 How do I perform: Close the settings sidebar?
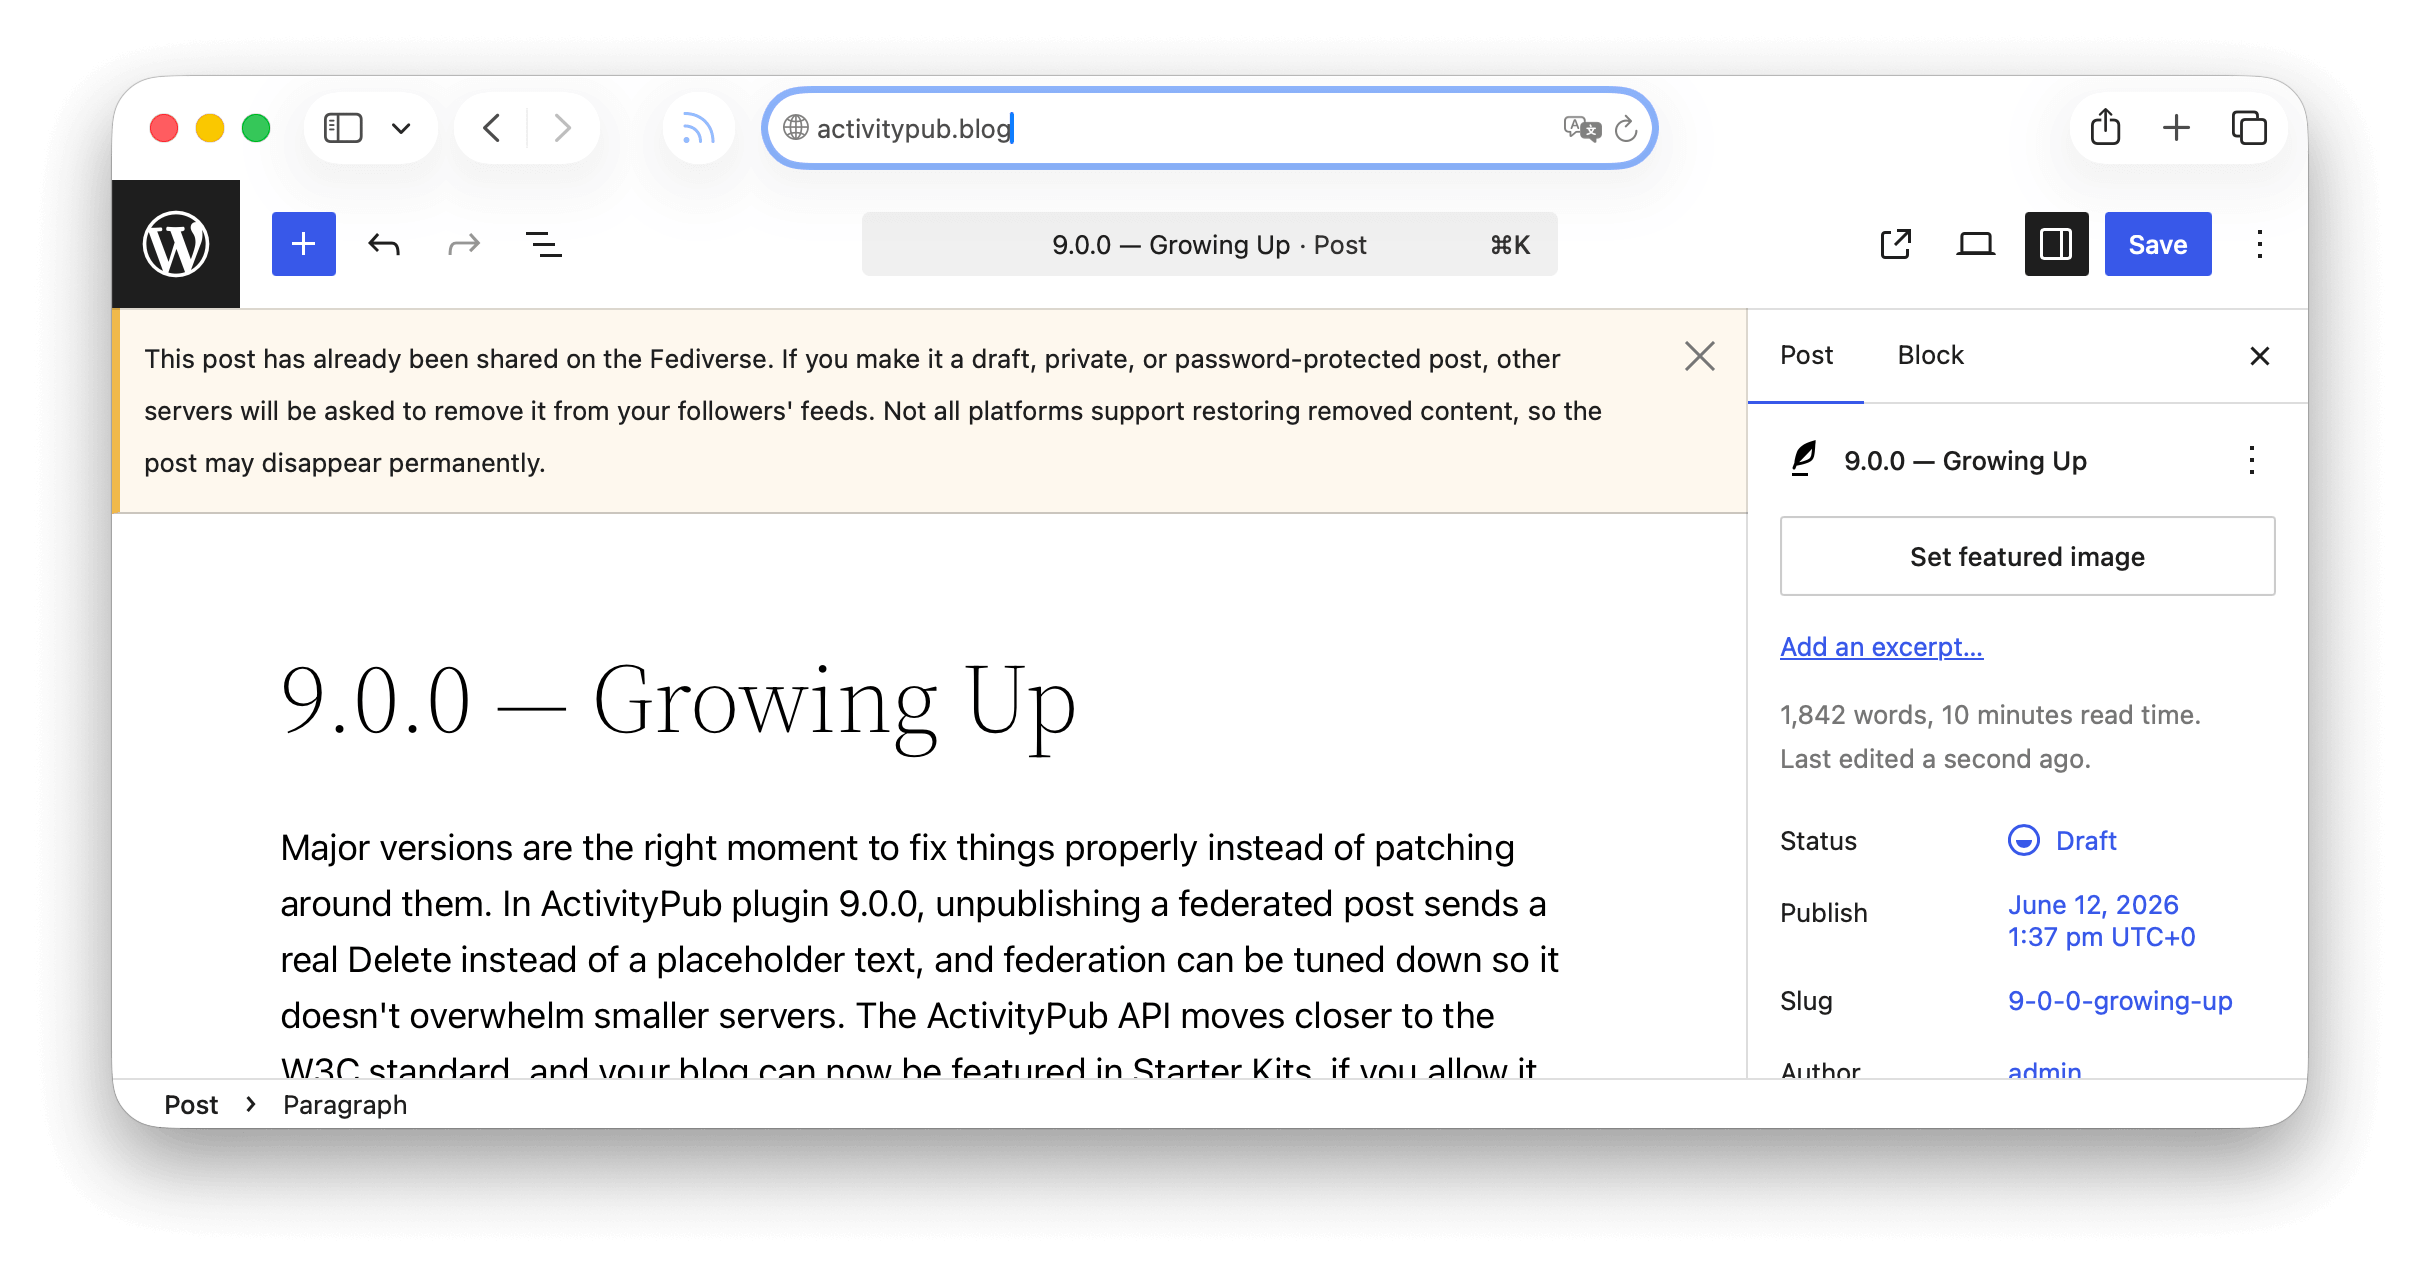[2260, 356]
